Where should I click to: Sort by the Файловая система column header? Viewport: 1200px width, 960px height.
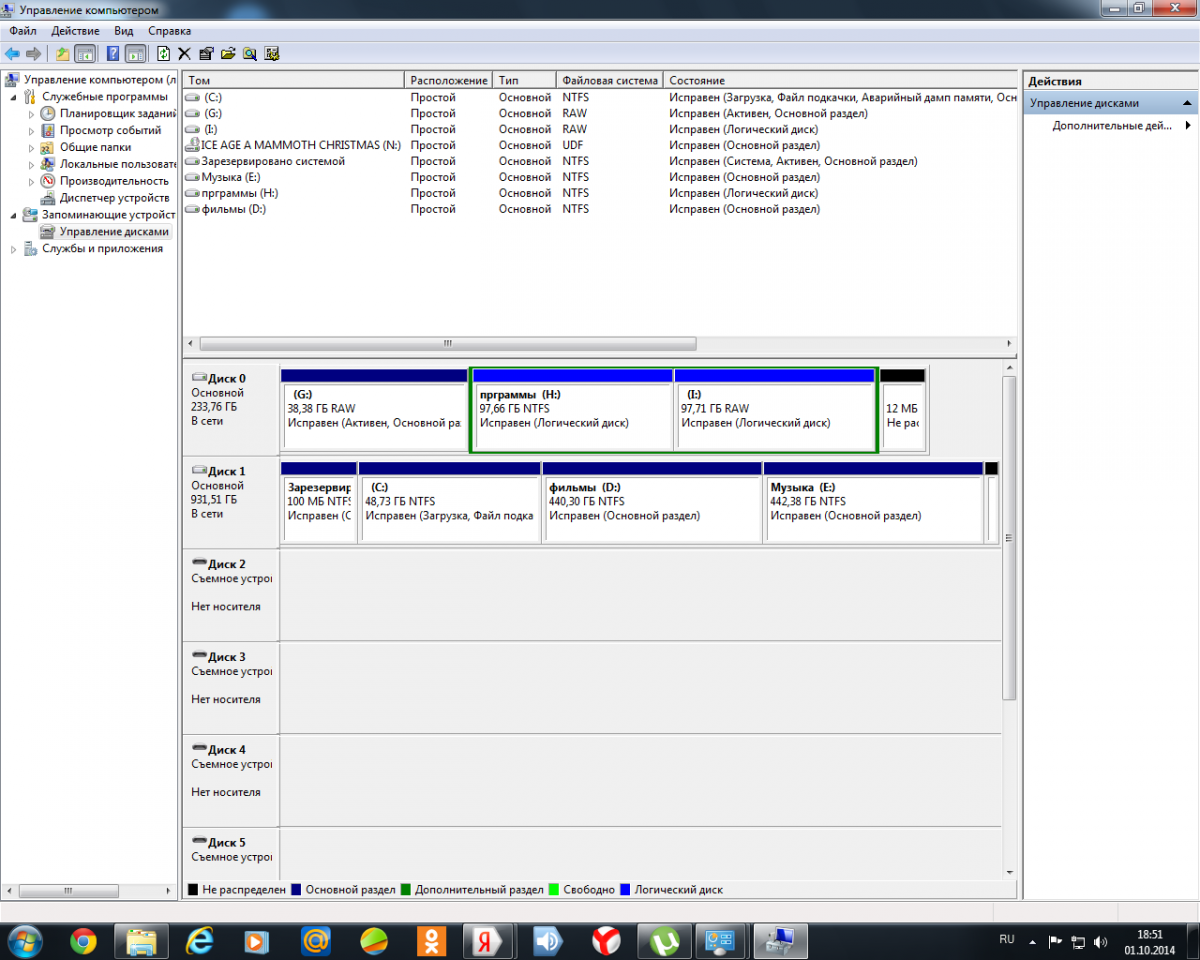coord(609,80)
